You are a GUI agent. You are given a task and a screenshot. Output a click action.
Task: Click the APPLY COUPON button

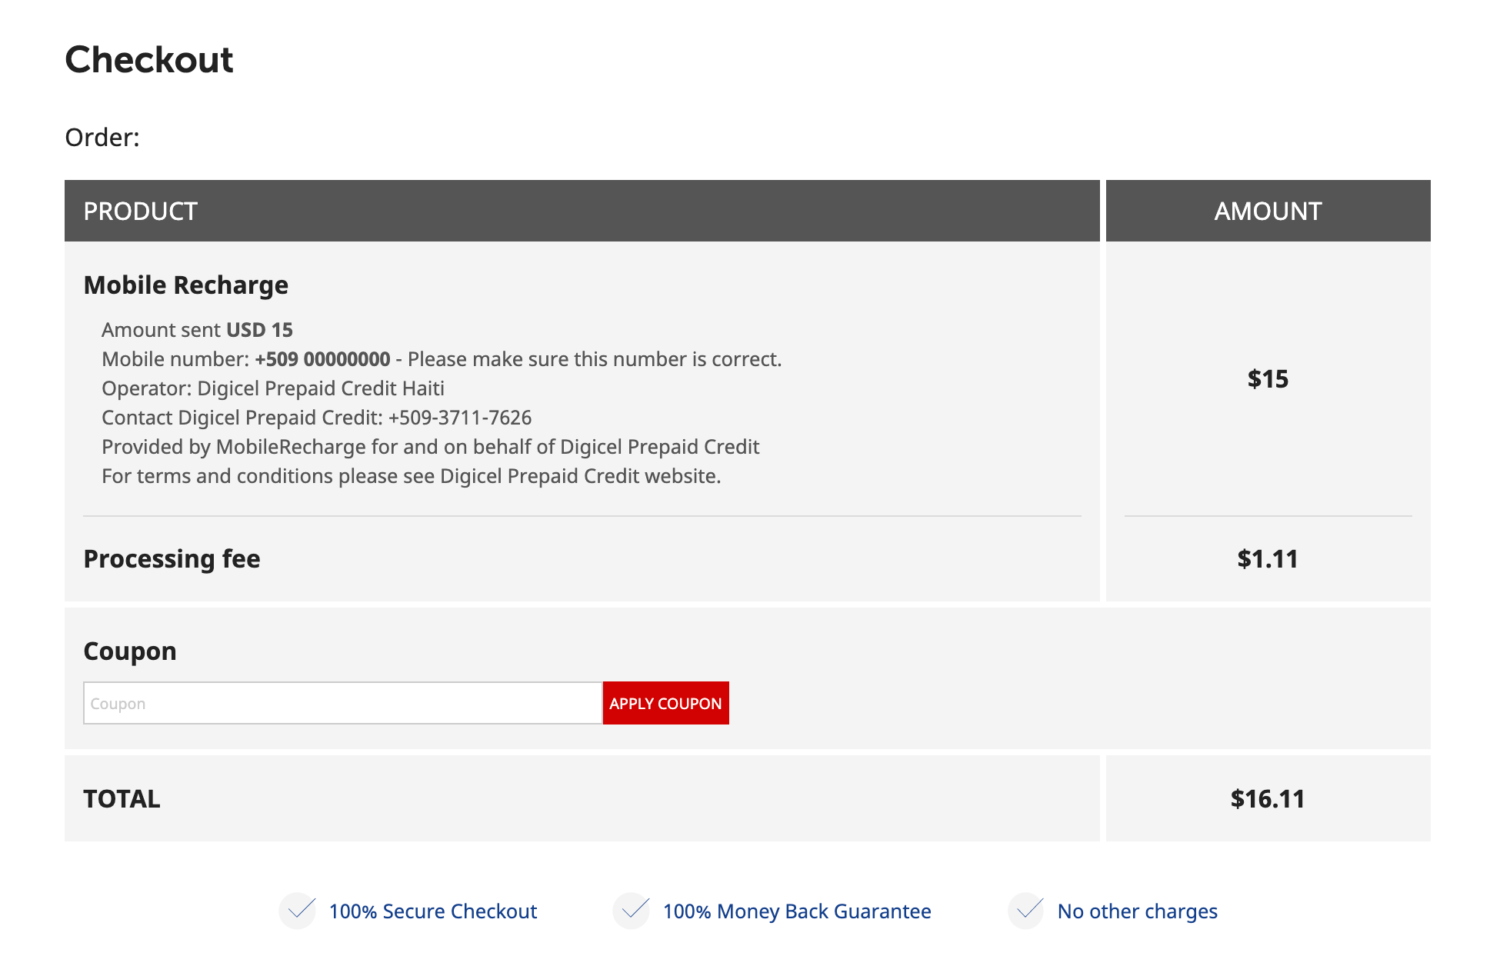[x=665, y=703]
